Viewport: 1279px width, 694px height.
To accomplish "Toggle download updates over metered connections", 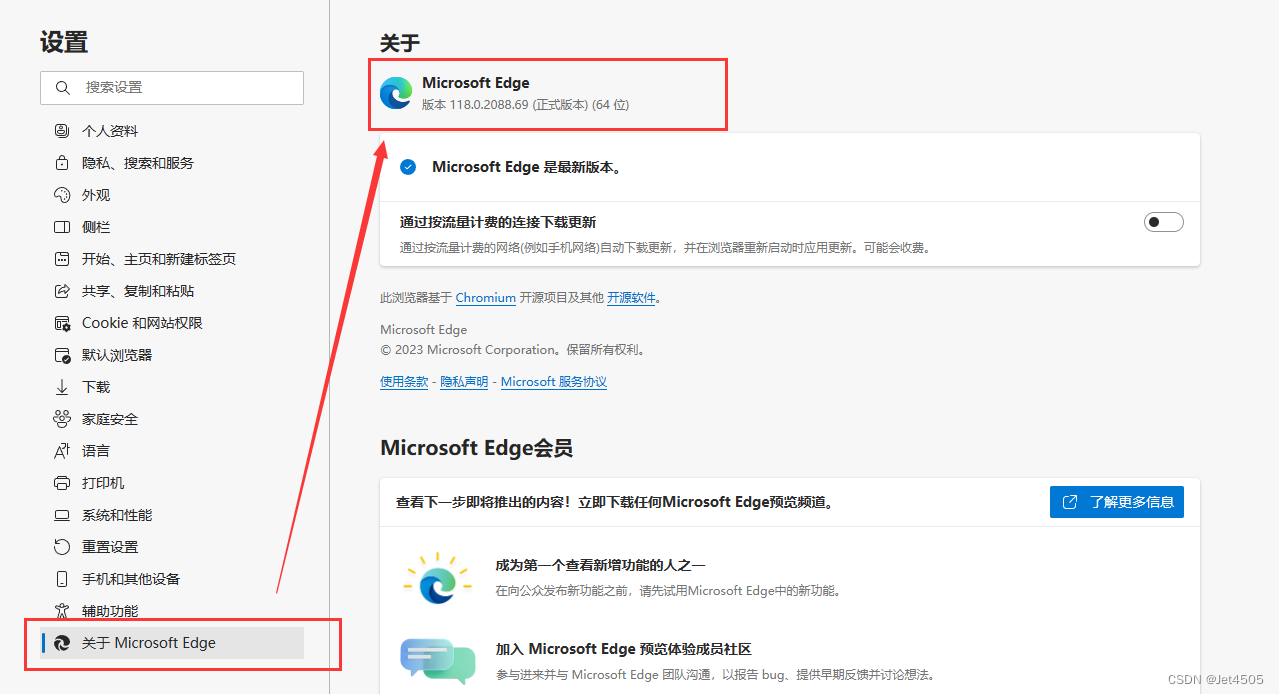I will point(1164,222).
